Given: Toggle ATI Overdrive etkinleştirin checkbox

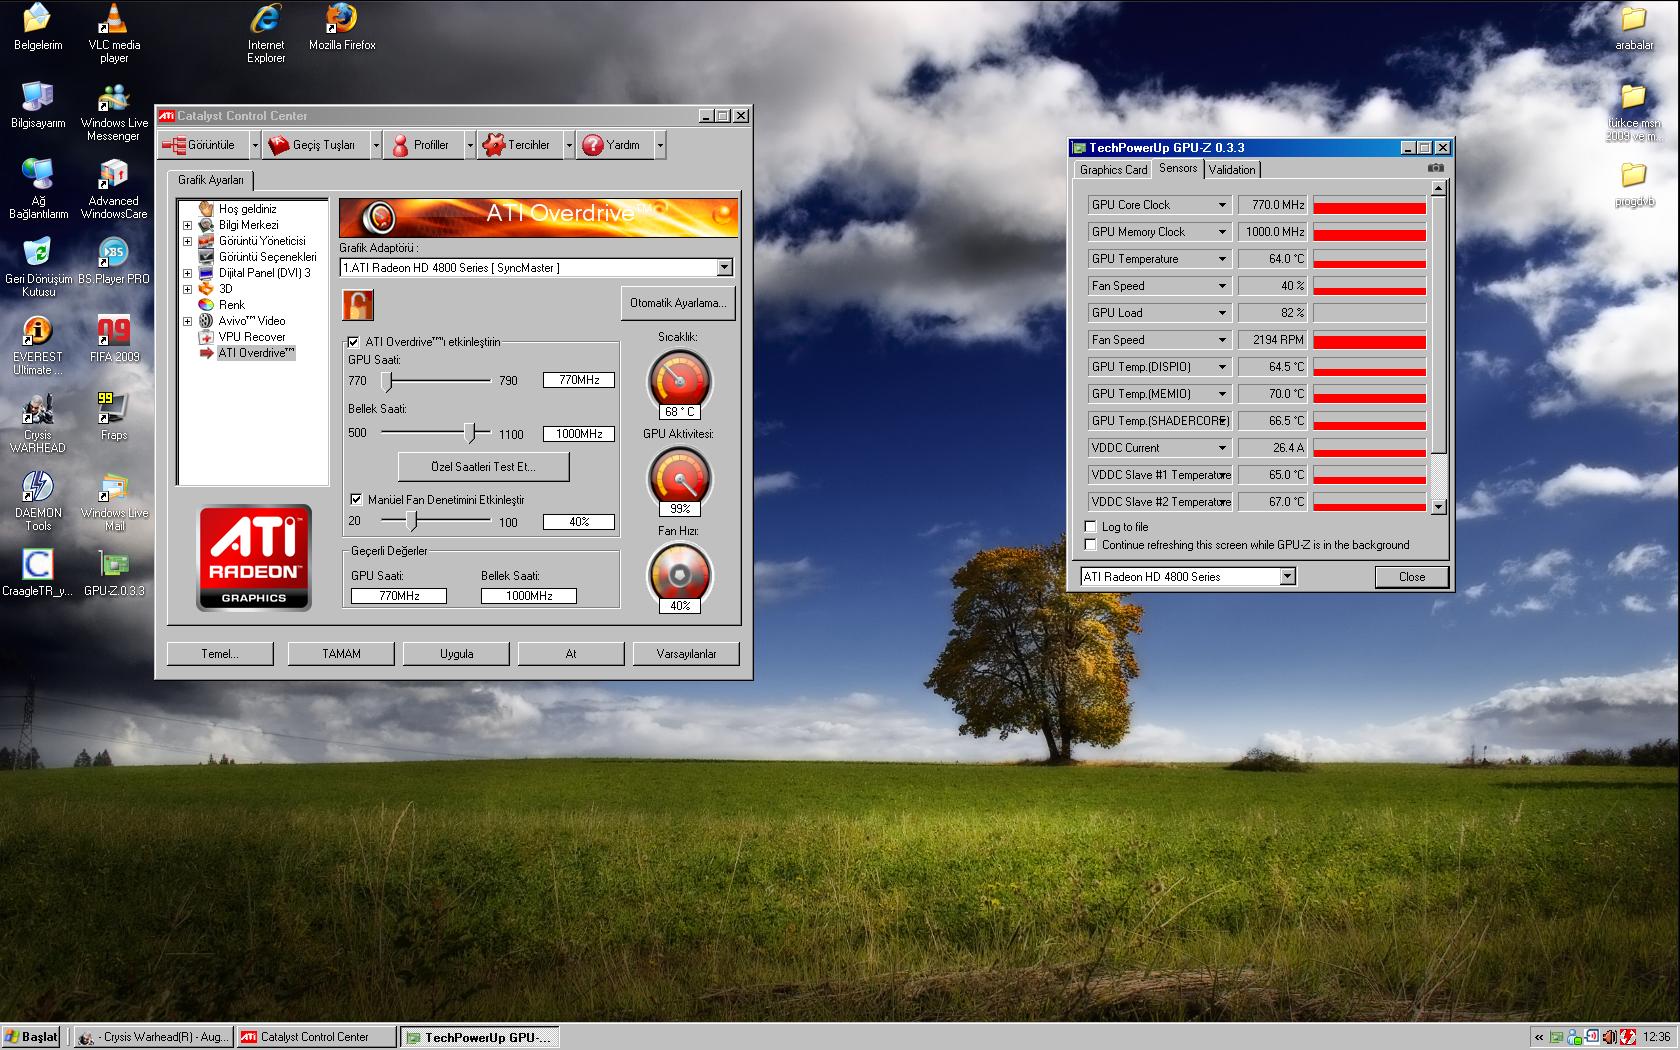Looking at the screenshot, I should tap(353, 342).
